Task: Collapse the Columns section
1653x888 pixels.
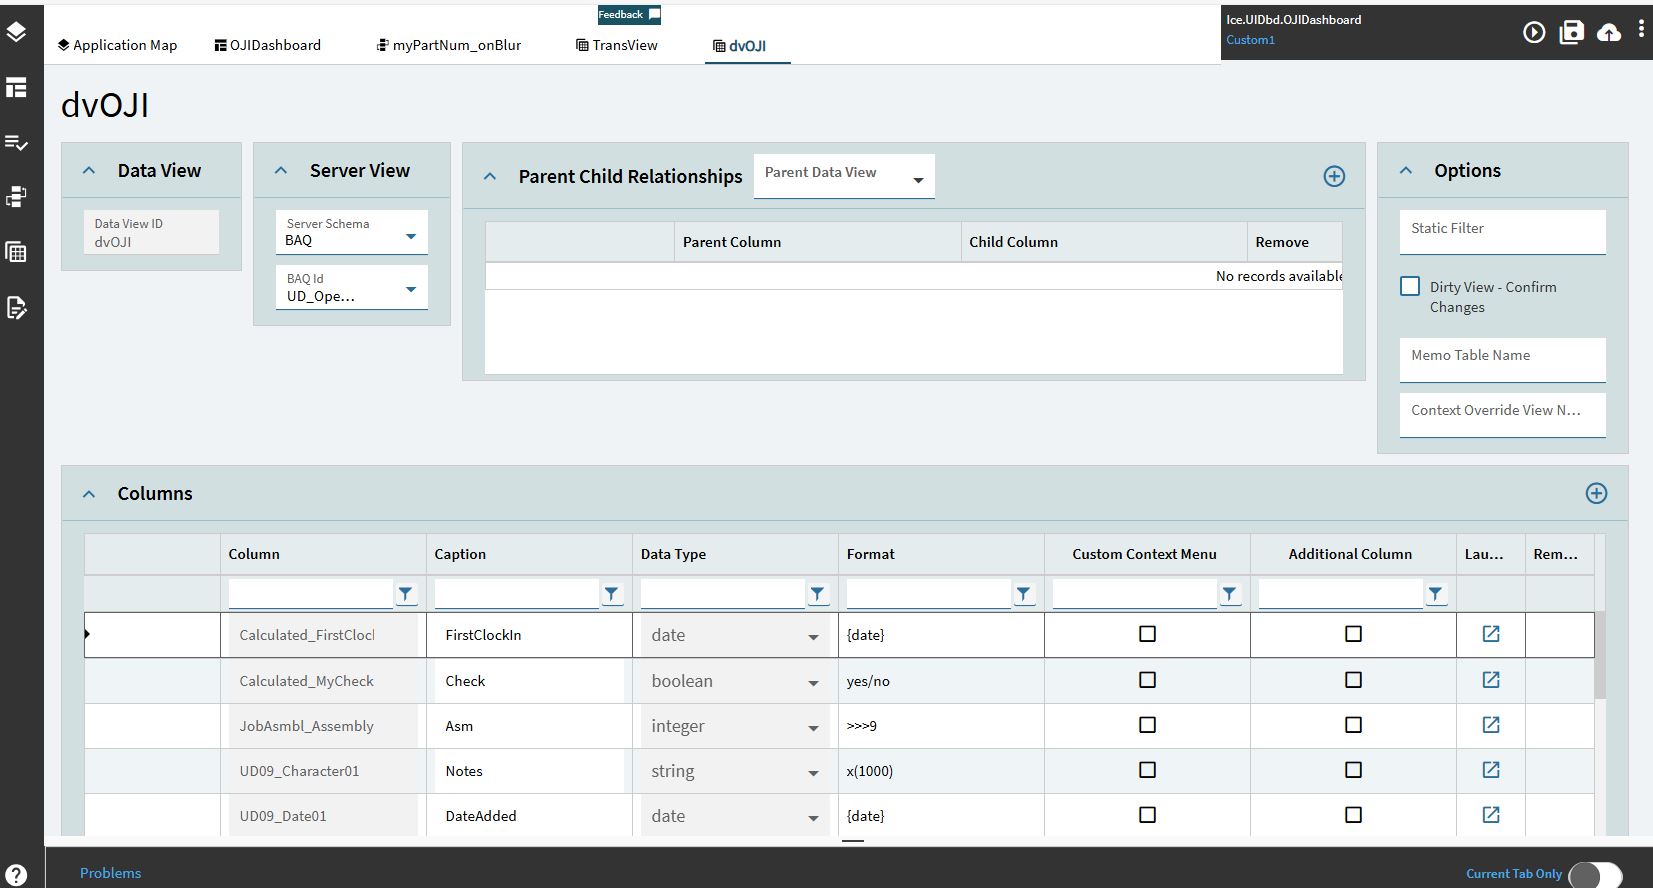Action: (89, 494)
